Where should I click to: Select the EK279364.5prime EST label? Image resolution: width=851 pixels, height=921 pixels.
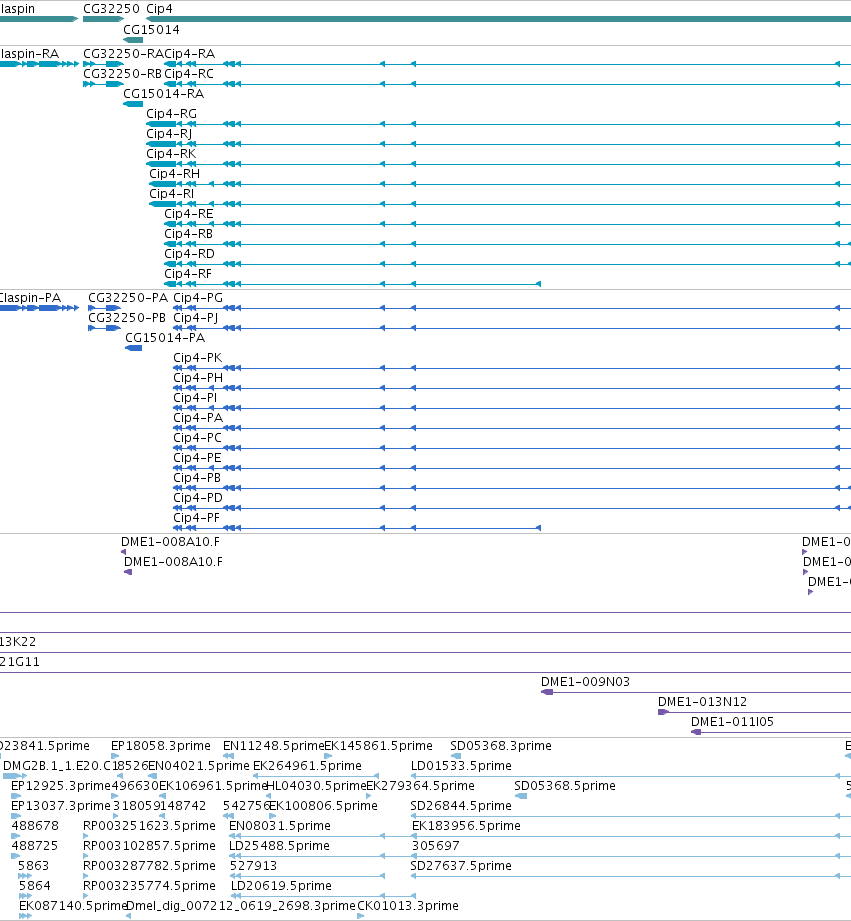[421, 786]
